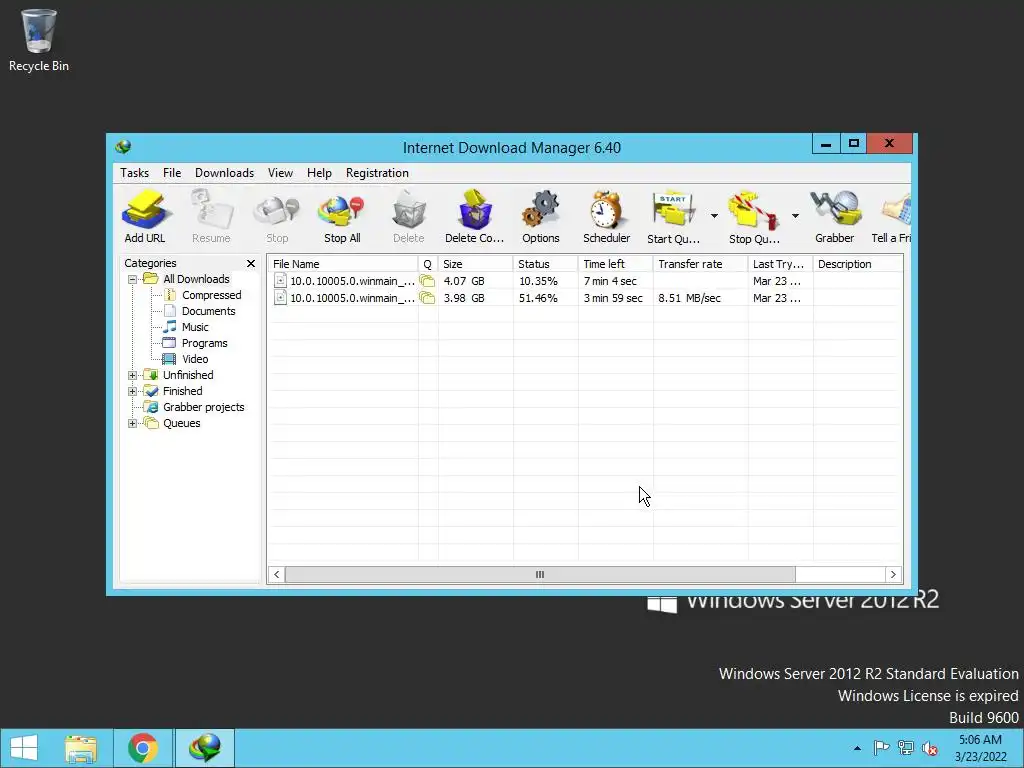Screen dimensions: 1024x768
Task: Open the Recycle Bin desktop icon
Action: tap(39, 40)
